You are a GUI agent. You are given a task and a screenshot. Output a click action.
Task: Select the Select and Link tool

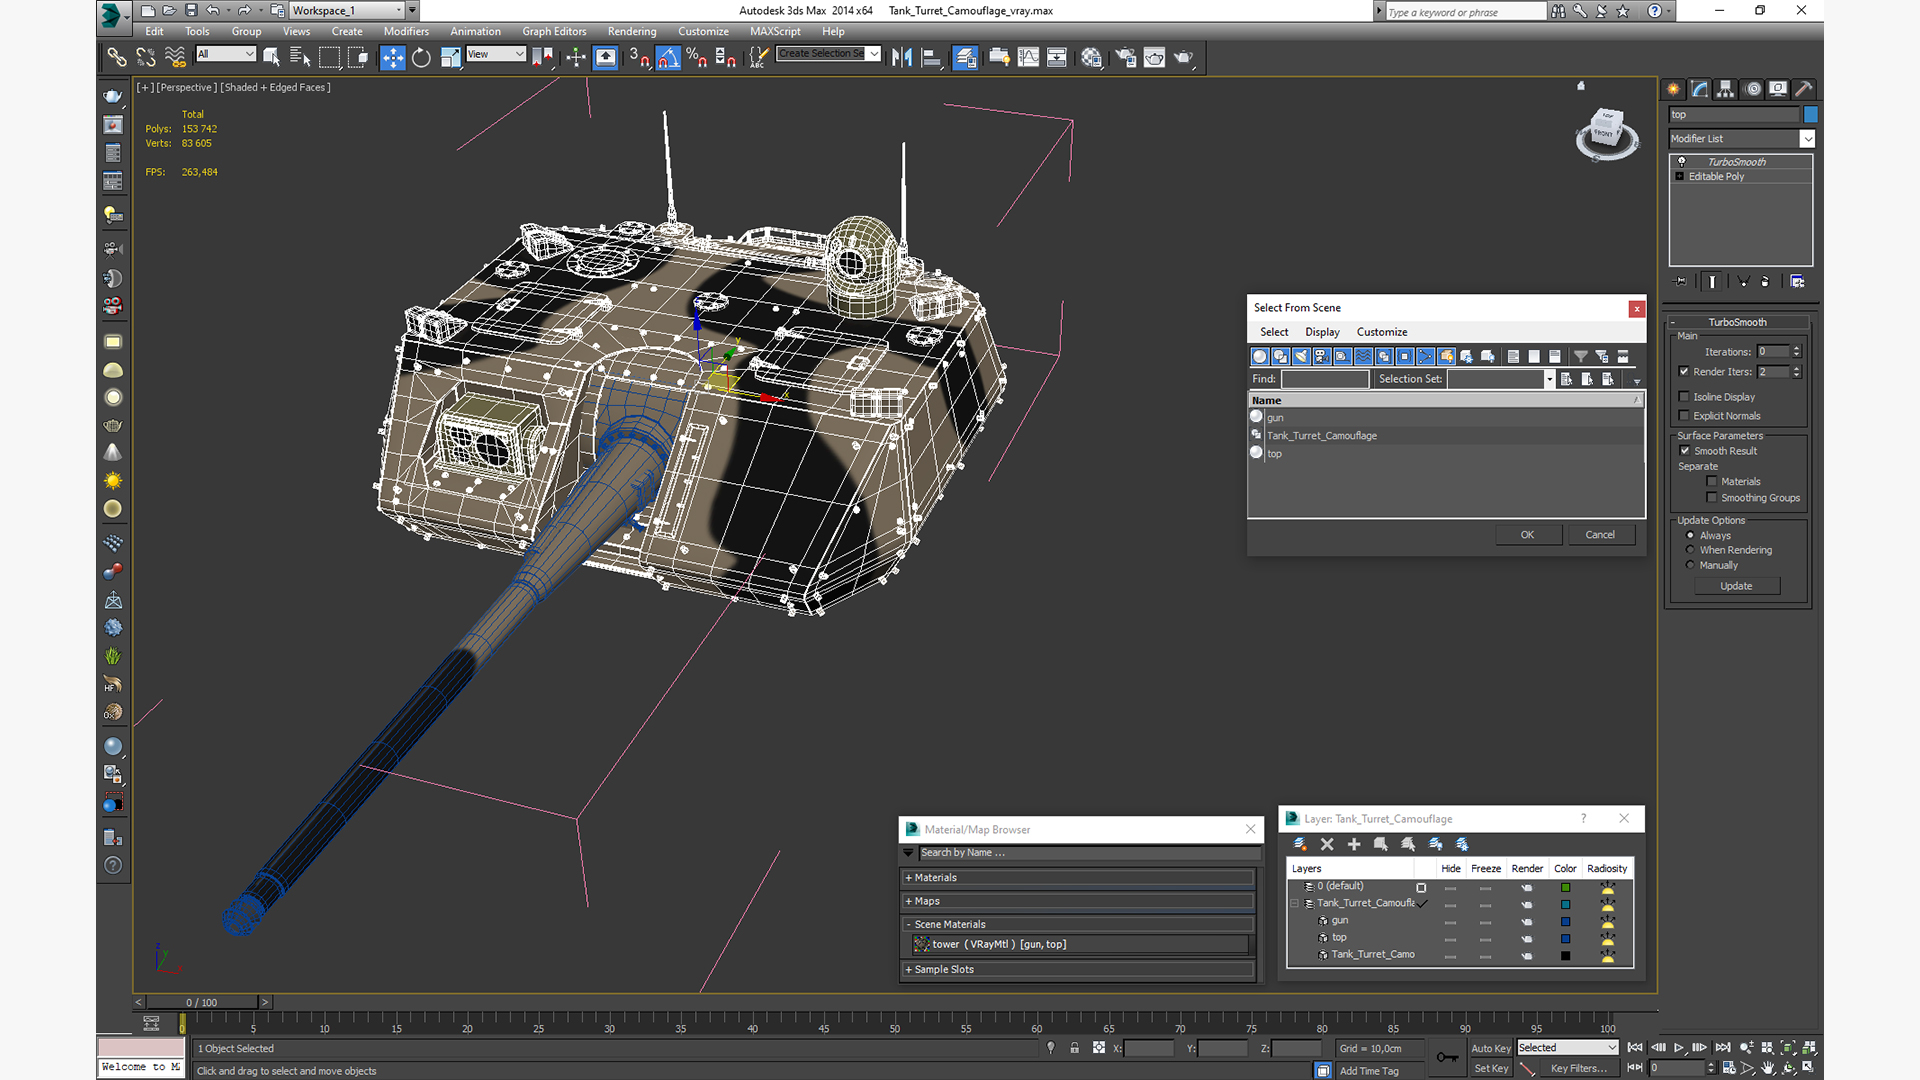117,57
